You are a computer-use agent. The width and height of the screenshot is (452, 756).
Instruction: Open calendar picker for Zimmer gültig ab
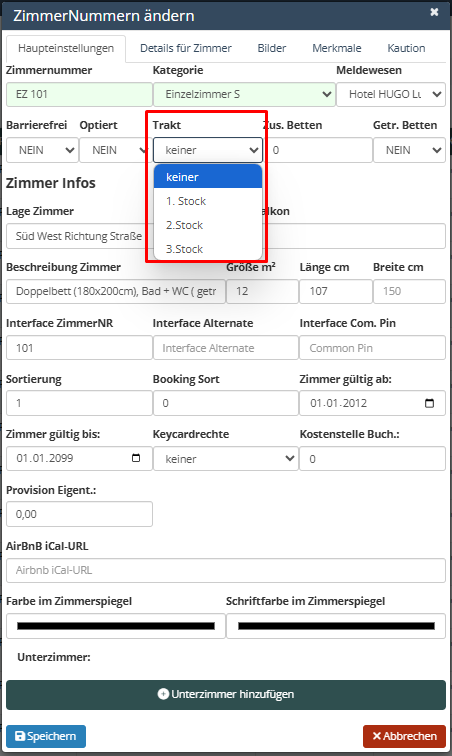429,403
